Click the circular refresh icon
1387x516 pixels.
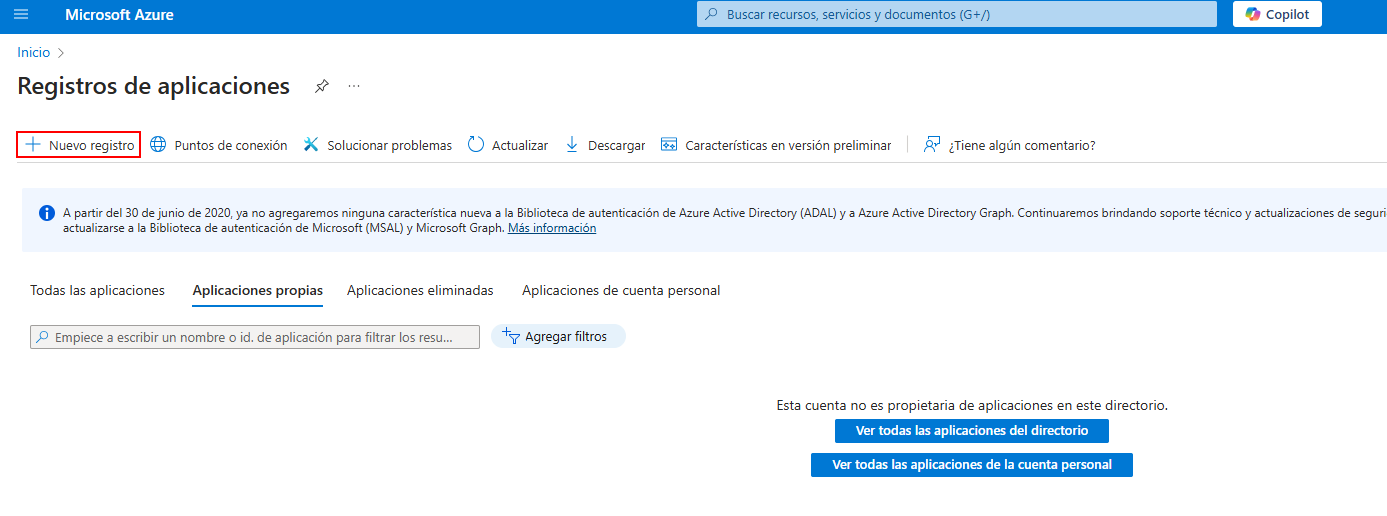(476, 145)
